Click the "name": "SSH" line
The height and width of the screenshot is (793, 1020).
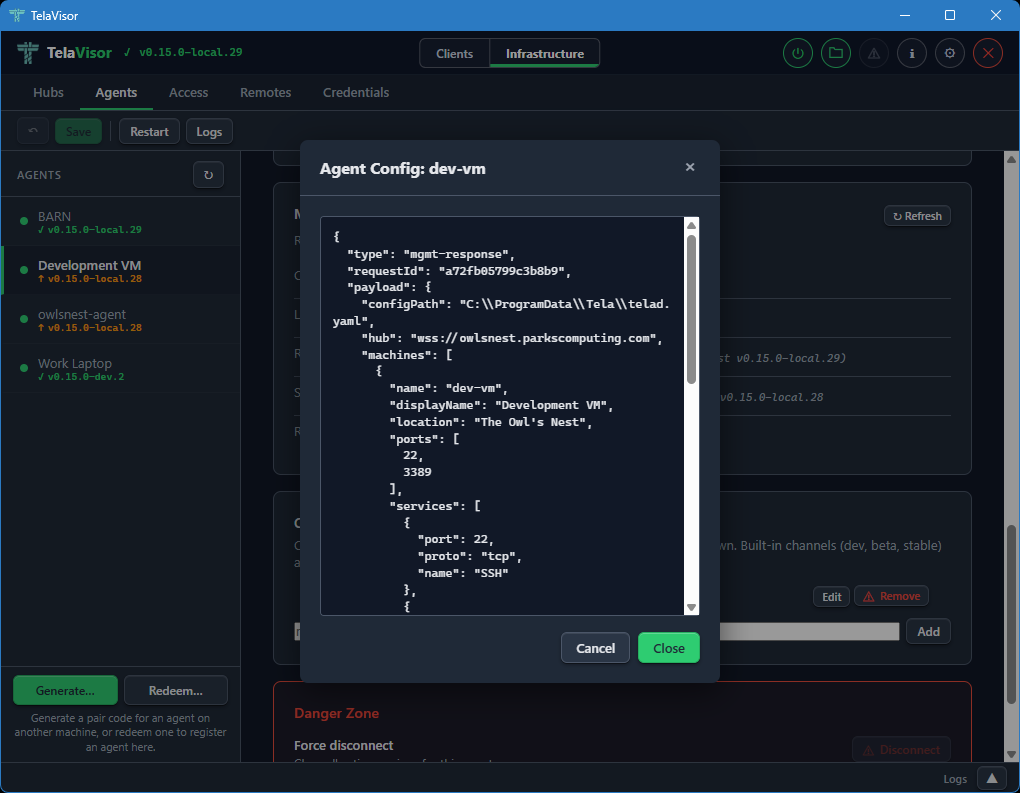click(463, 572)
